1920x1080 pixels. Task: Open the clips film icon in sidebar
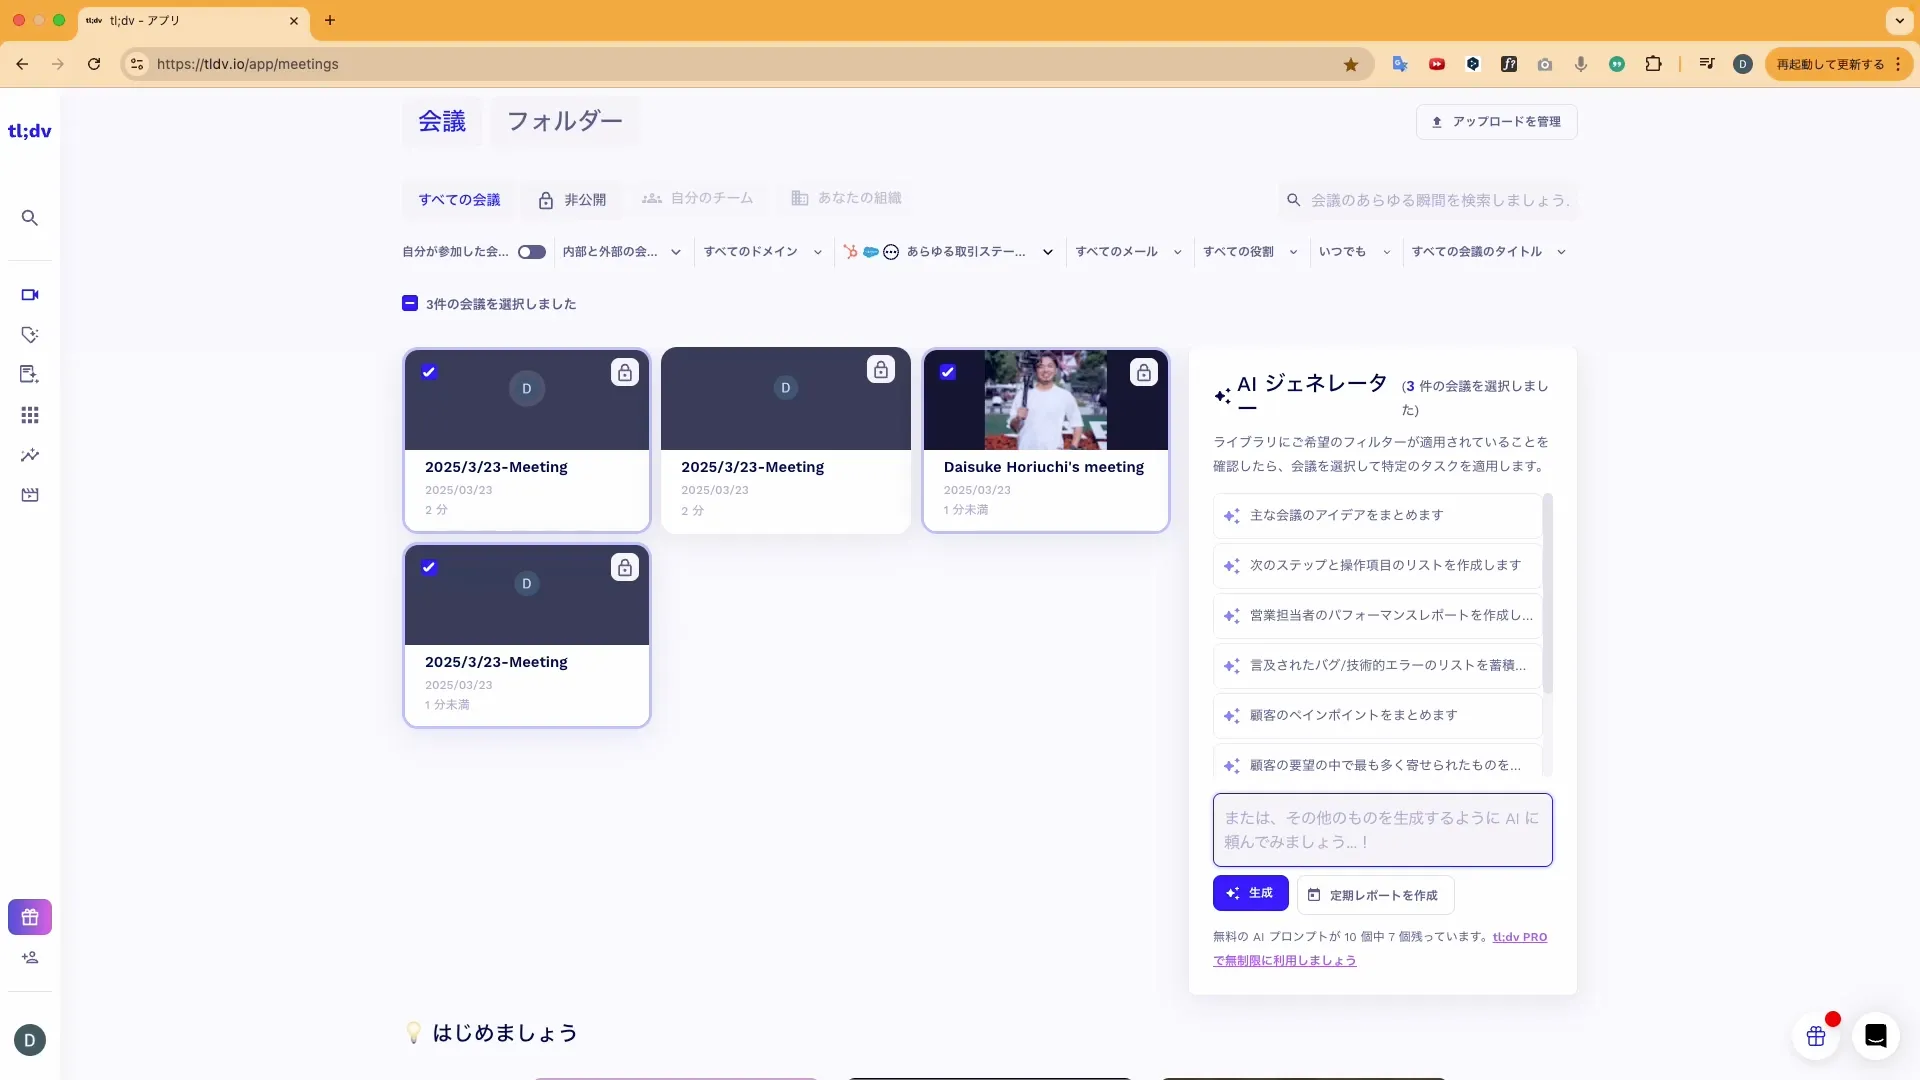click(x=30, y=495)
